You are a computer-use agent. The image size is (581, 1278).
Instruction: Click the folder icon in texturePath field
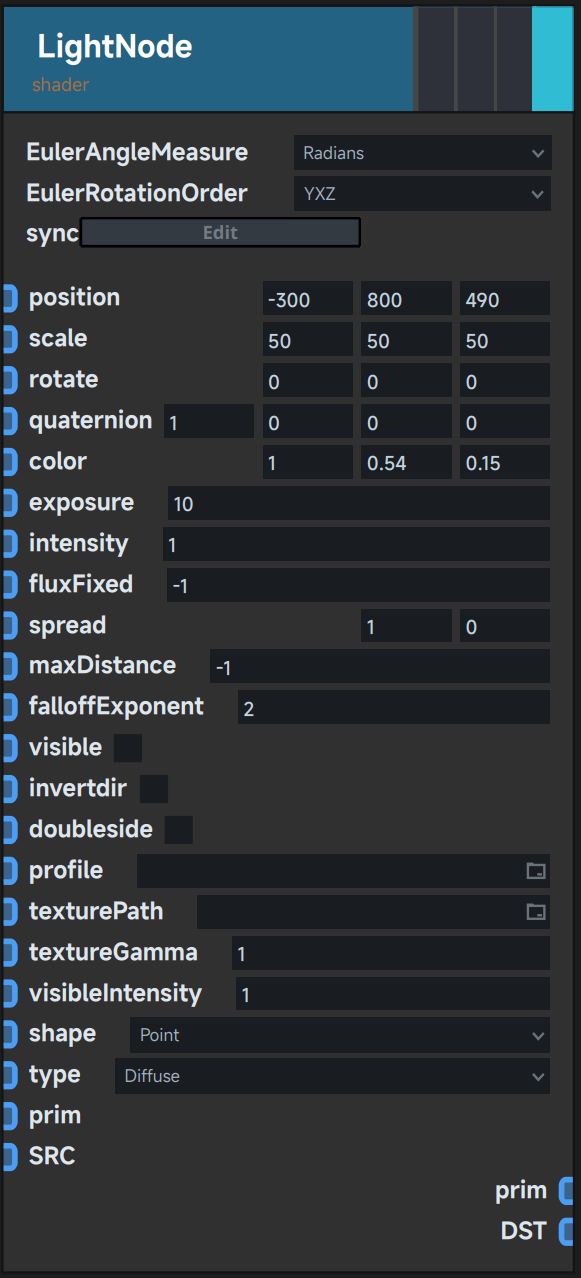[x=537, y=912]
